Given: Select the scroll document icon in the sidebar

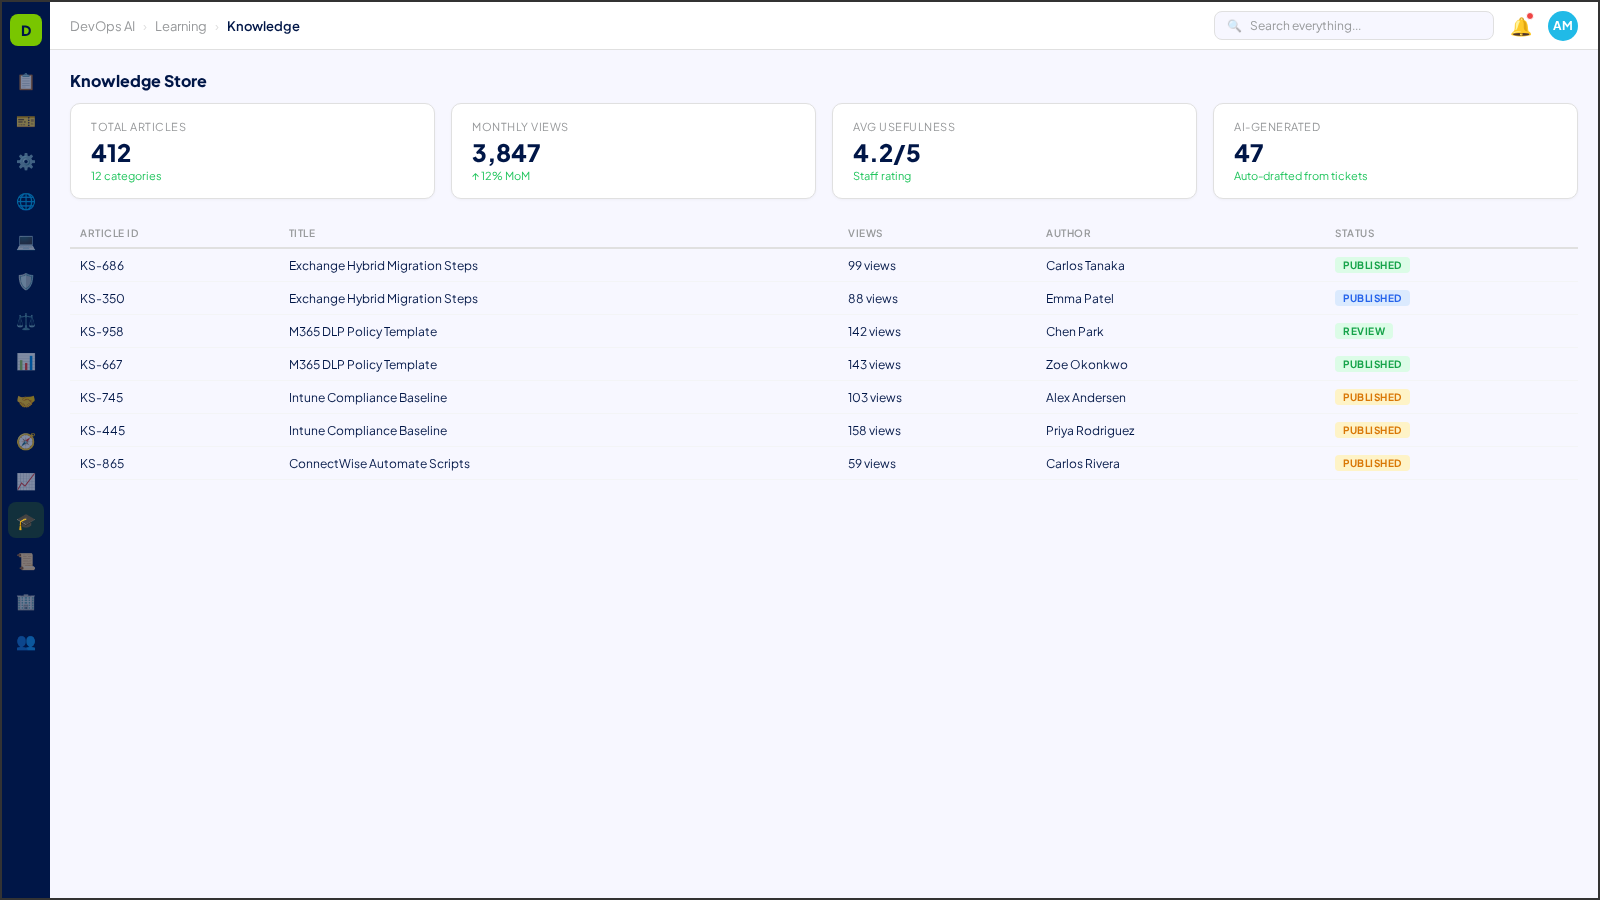Looking at the screenshot, I should click(x=26, y=561).
